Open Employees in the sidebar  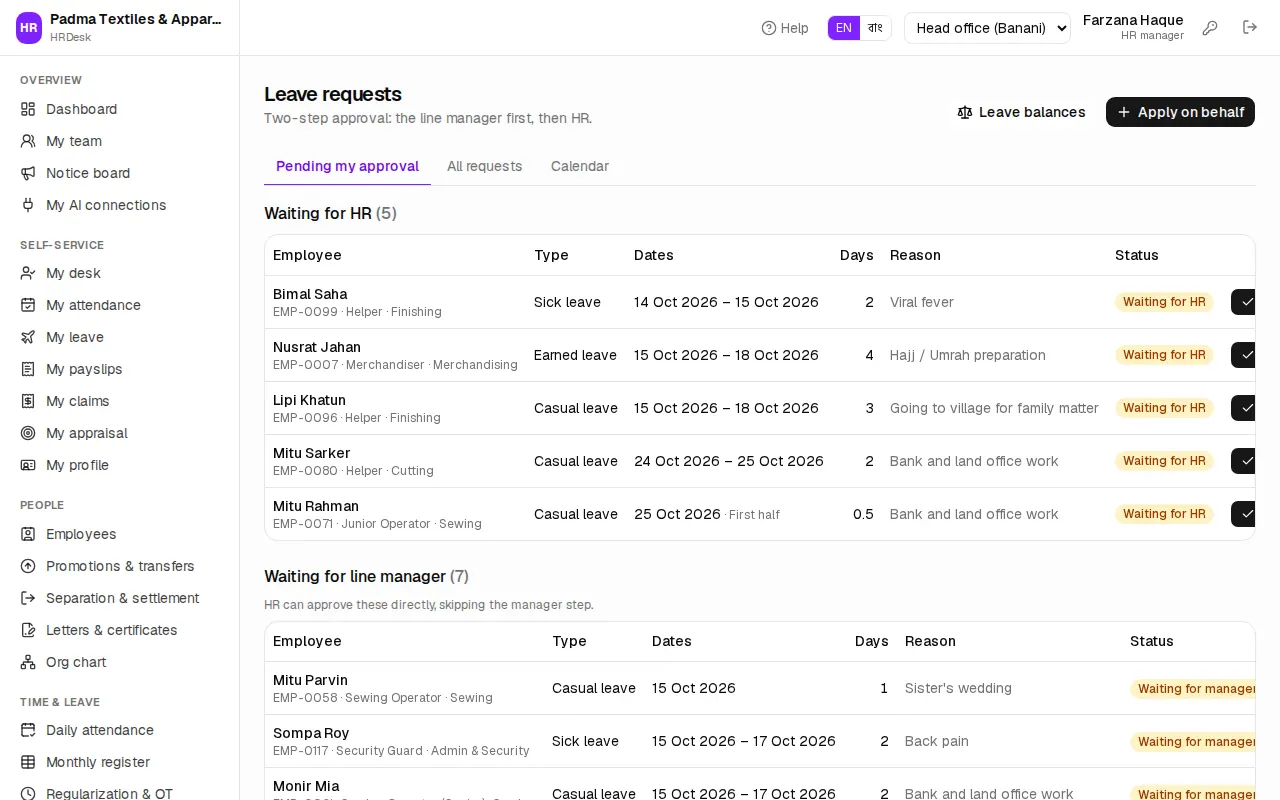point(120,534)
